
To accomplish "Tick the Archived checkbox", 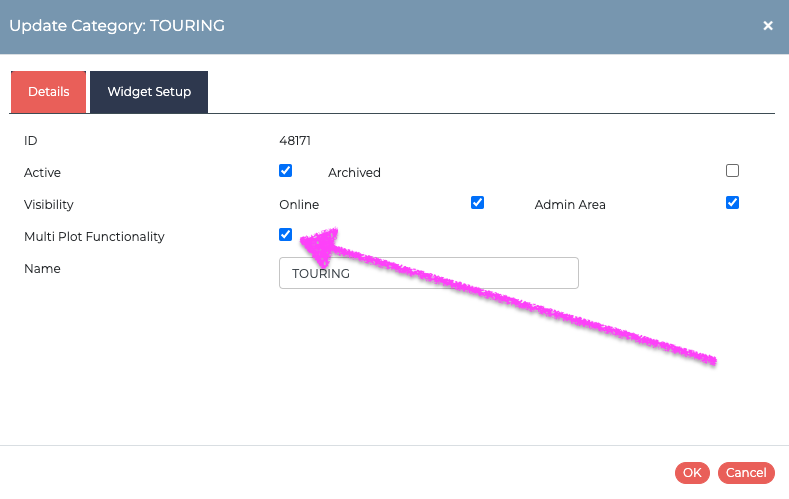I will pyautogui.click(x=732, y=171).
